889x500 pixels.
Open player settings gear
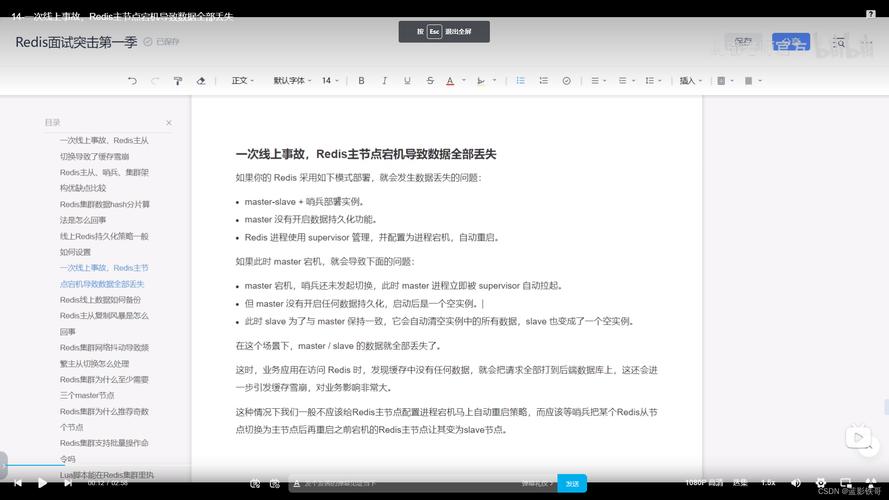click(820, 483)
